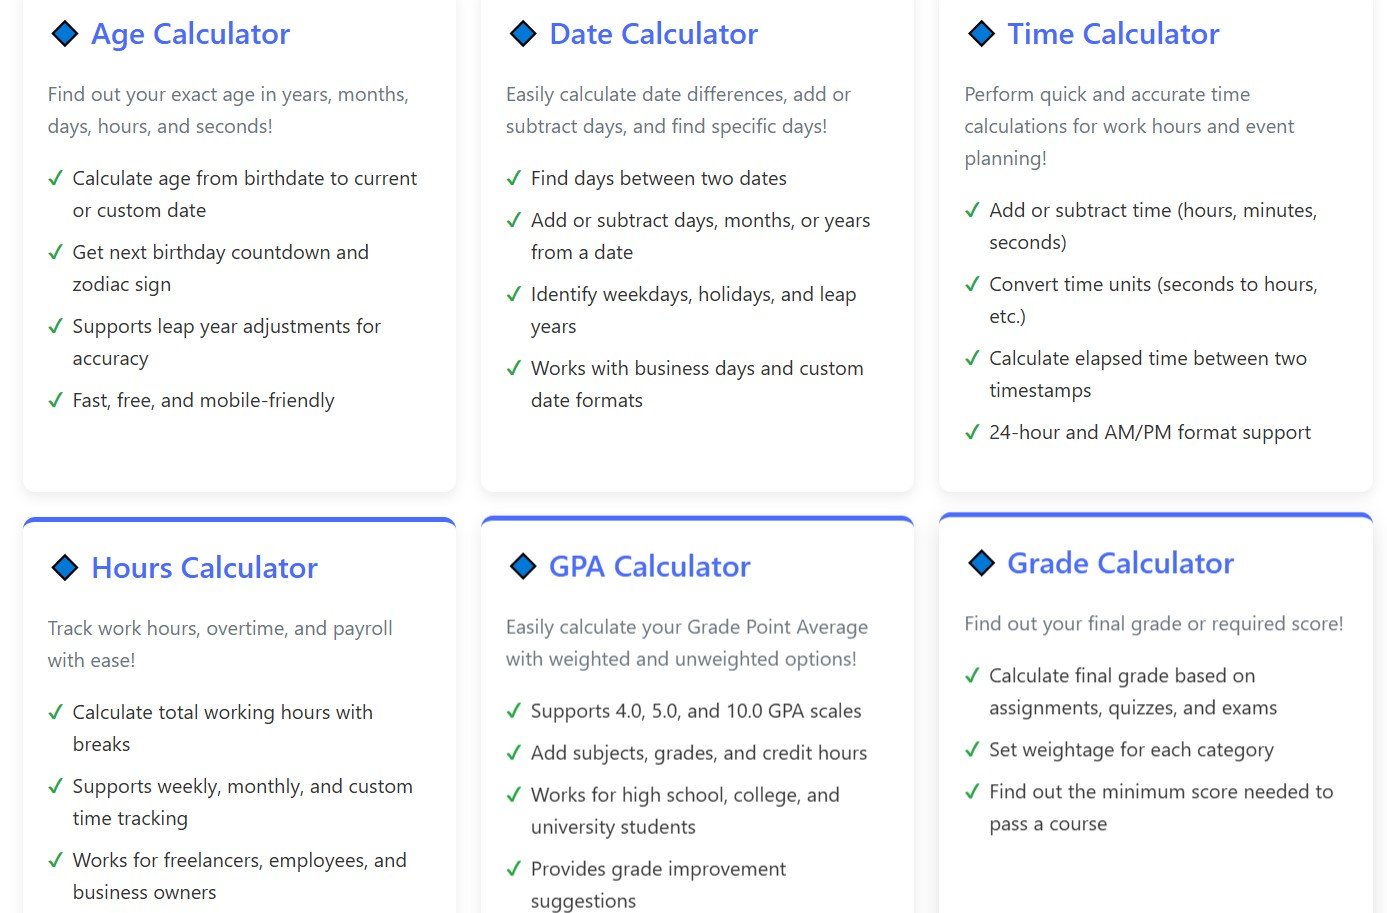Click the diamond icon beside GPA Calculator
Screen dimensions: 1387x913
(x=523, y=567)
